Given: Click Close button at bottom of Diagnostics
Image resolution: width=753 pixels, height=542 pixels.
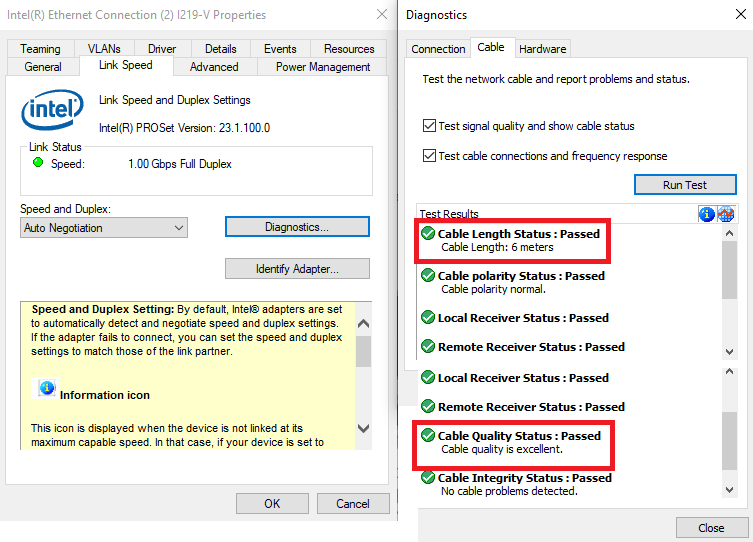Looking at the screenshot, I should click(x=711, y=528).
